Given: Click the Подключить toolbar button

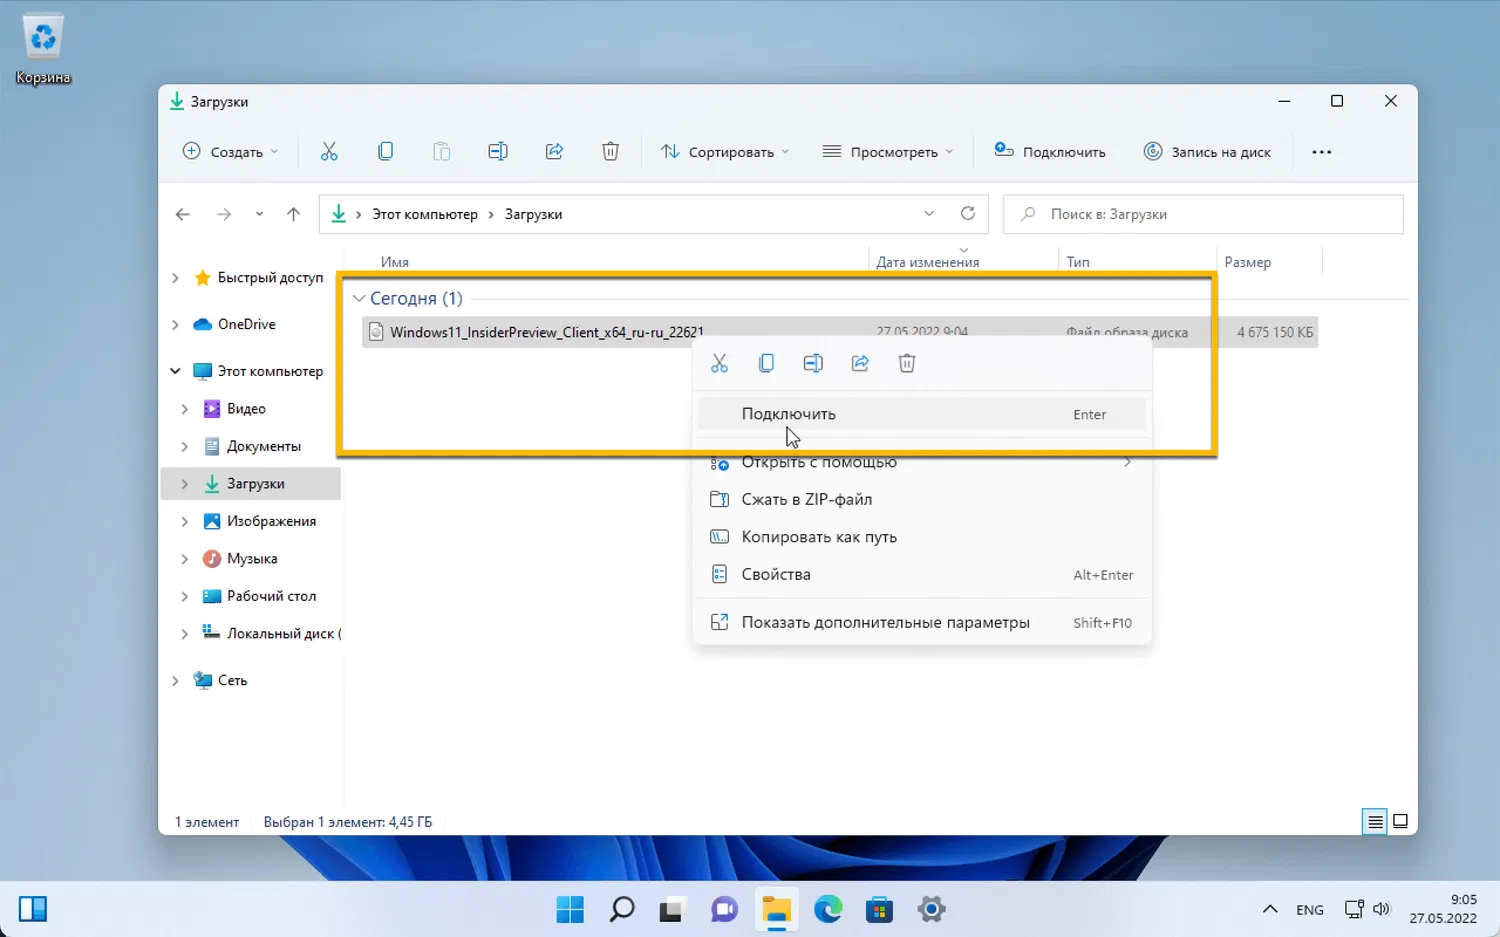Looking at the screenshot, I should tap(1050, 152).
